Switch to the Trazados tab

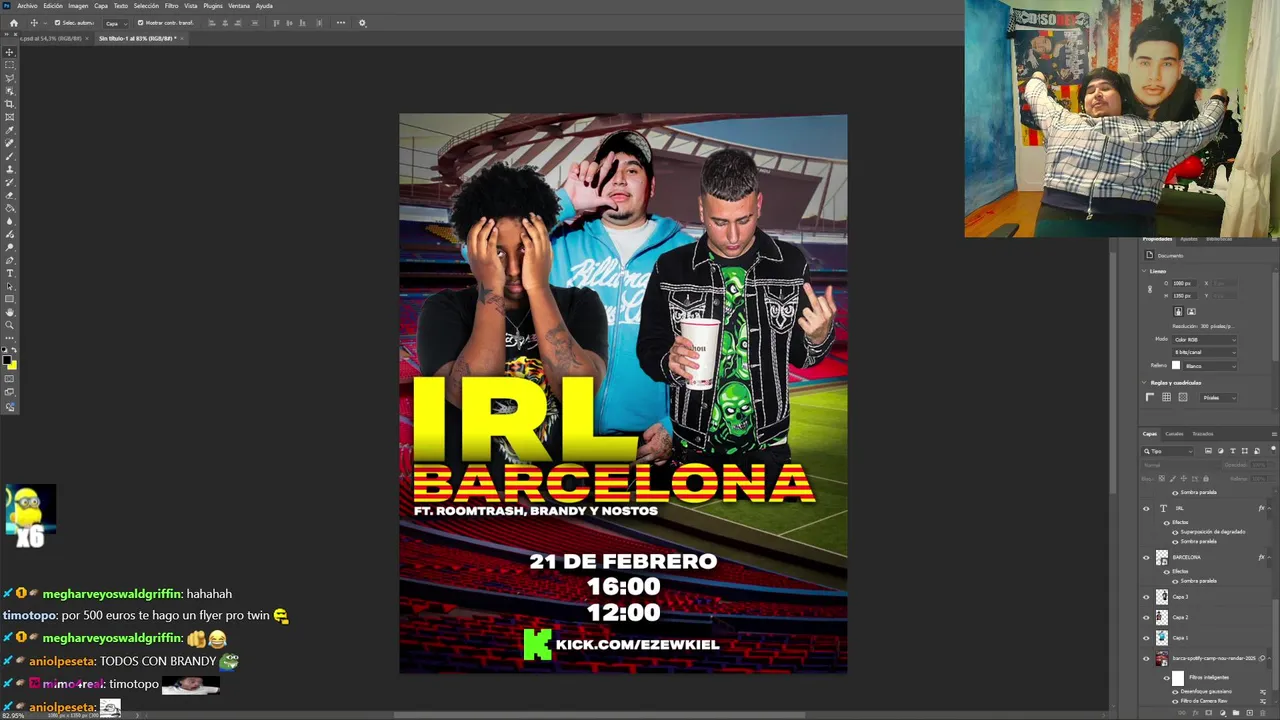click(1203, 434)
